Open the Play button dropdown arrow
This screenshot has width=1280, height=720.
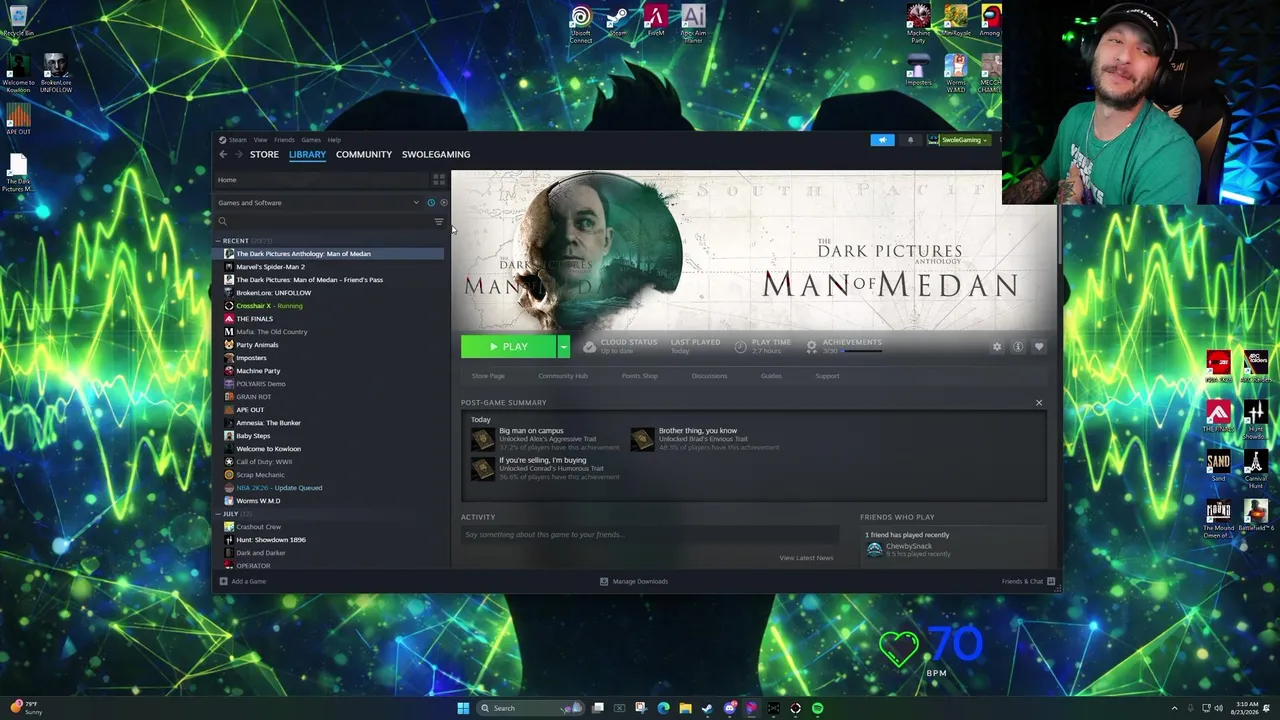[564, 346]
